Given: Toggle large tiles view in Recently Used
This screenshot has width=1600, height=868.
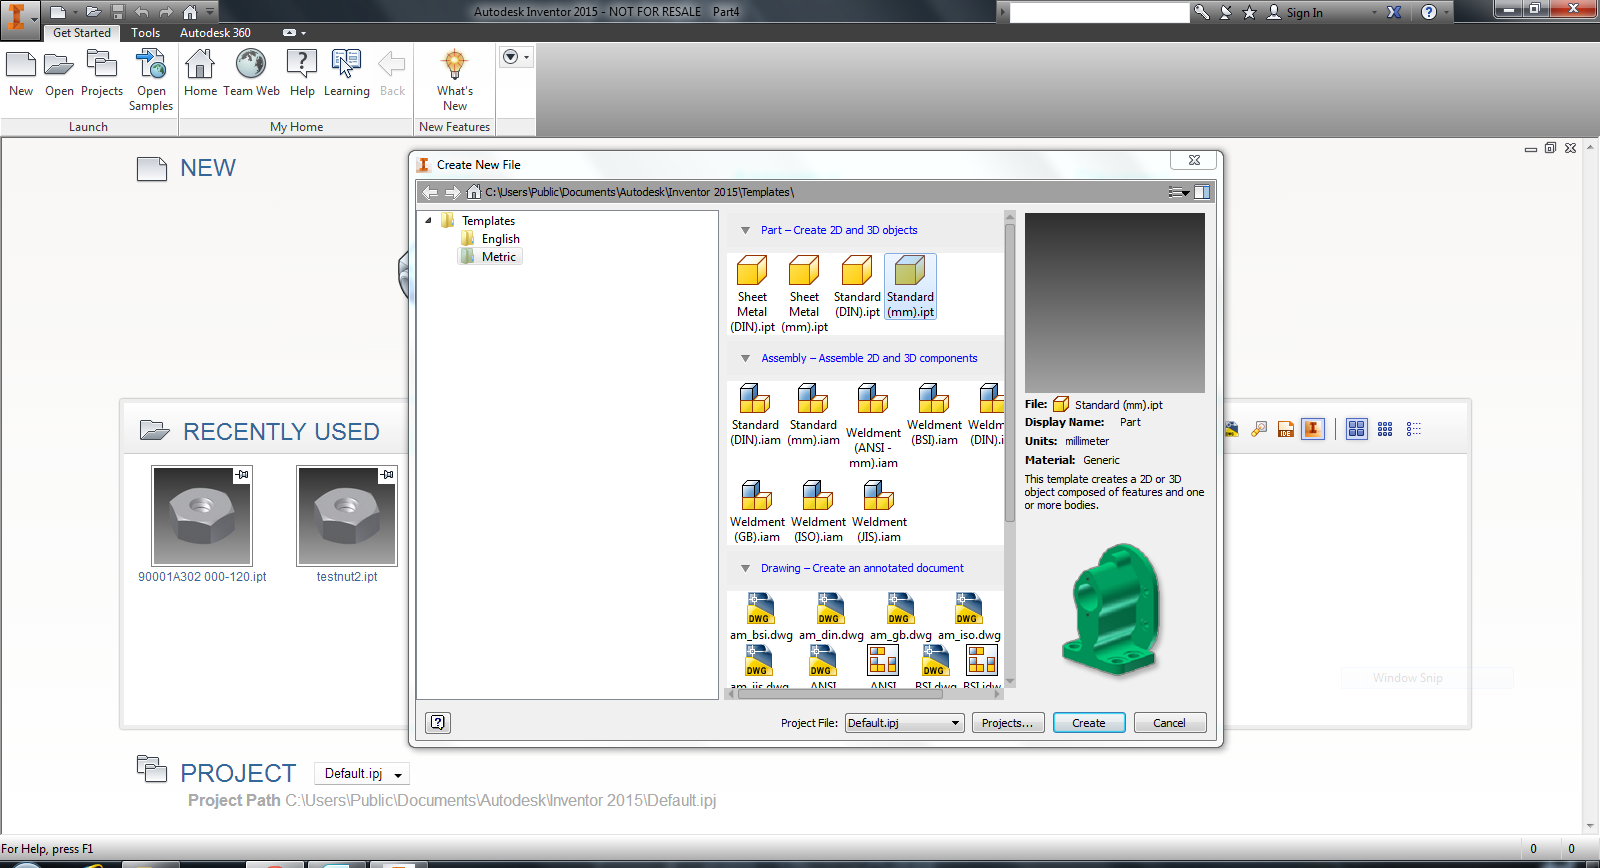Looking at the screenshot, I should tap(1356, 429).
